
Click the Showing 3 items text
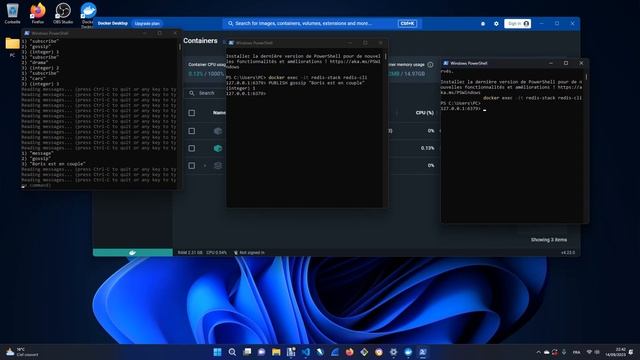549,240
